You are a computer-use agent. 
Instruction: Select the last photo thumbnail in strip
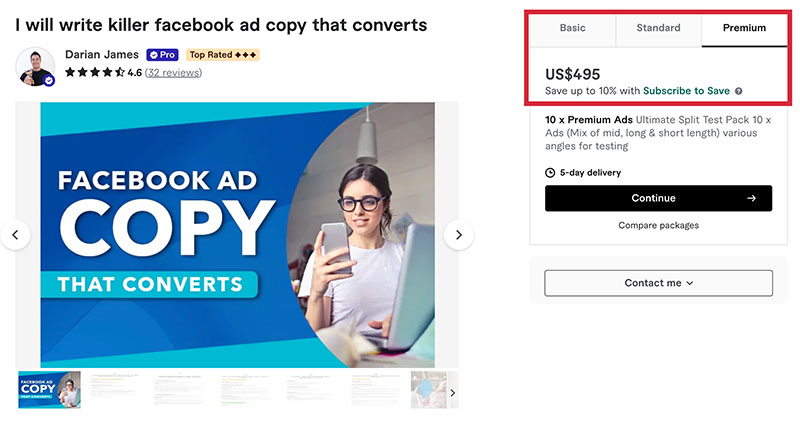point(429,390)
